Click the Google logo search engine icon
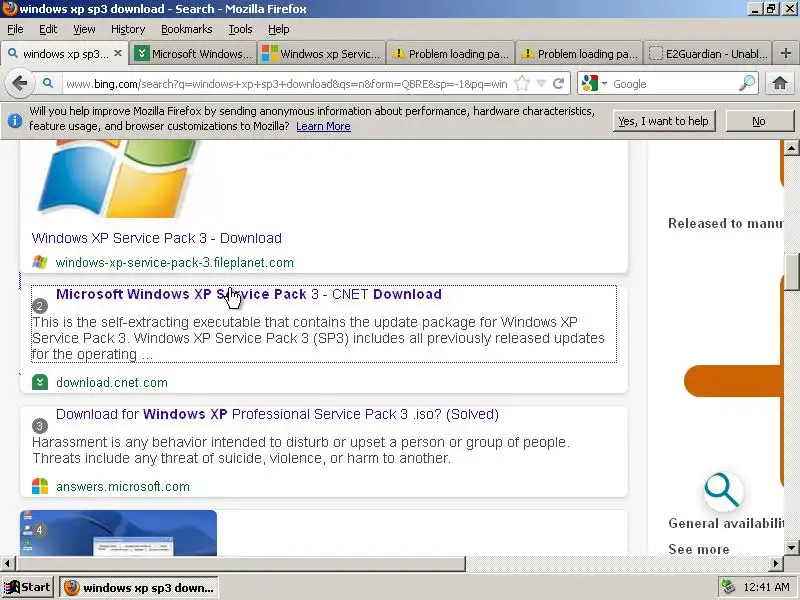Image resolution: width=800 pixels, height=600 pixels. pos(590,83)
